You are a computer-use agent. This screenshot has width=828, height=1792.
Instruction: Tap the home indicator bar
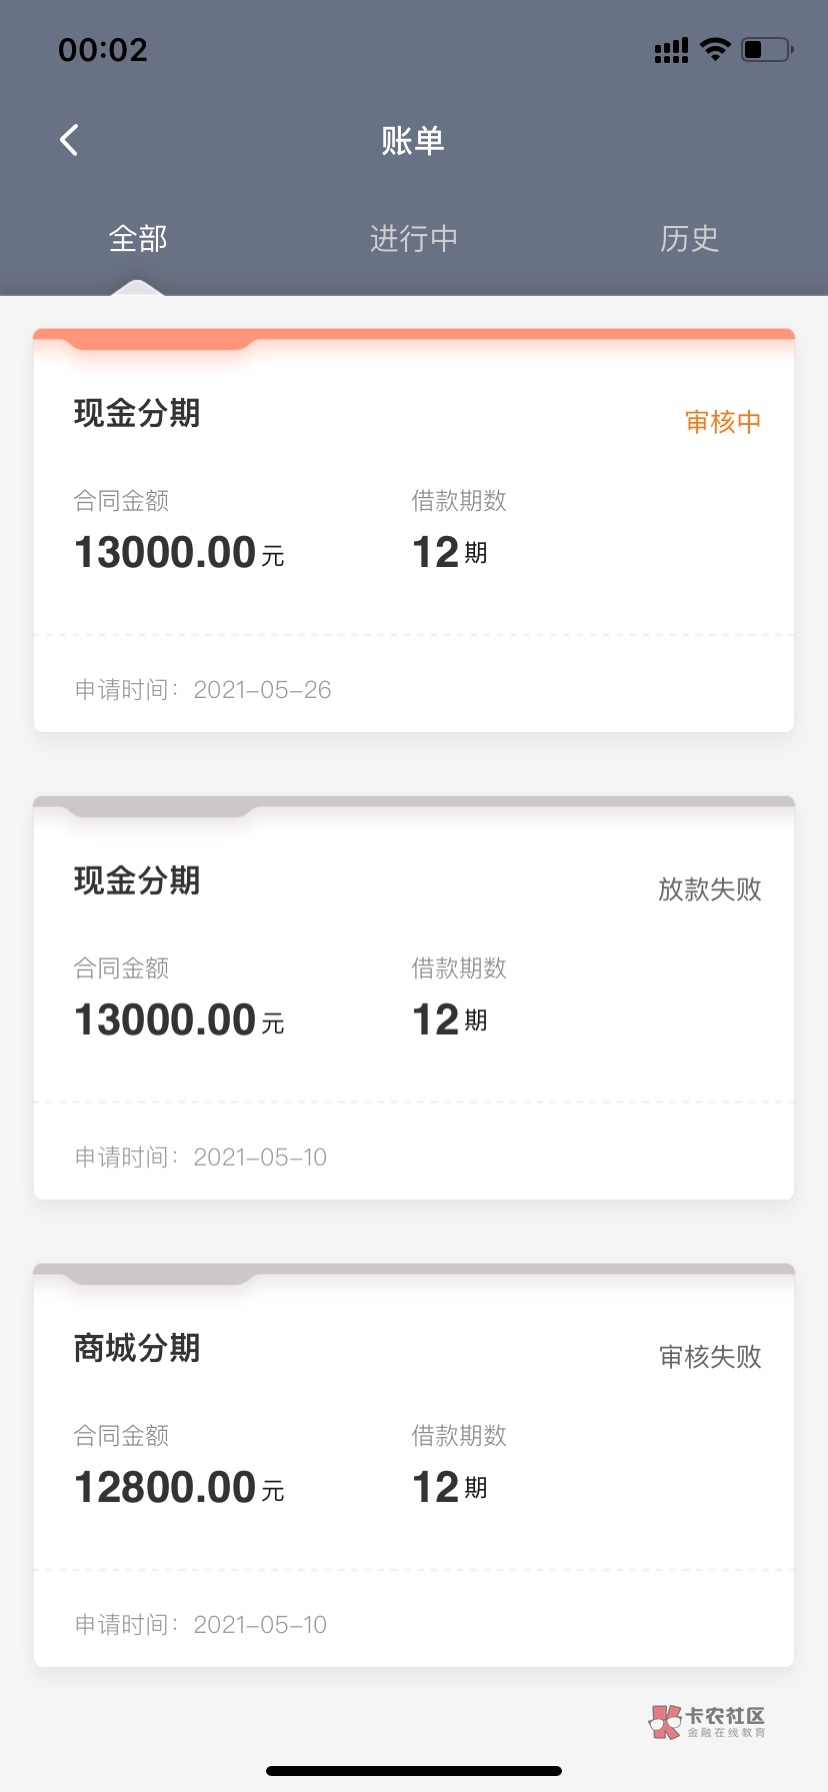(x=414, y=1771)
